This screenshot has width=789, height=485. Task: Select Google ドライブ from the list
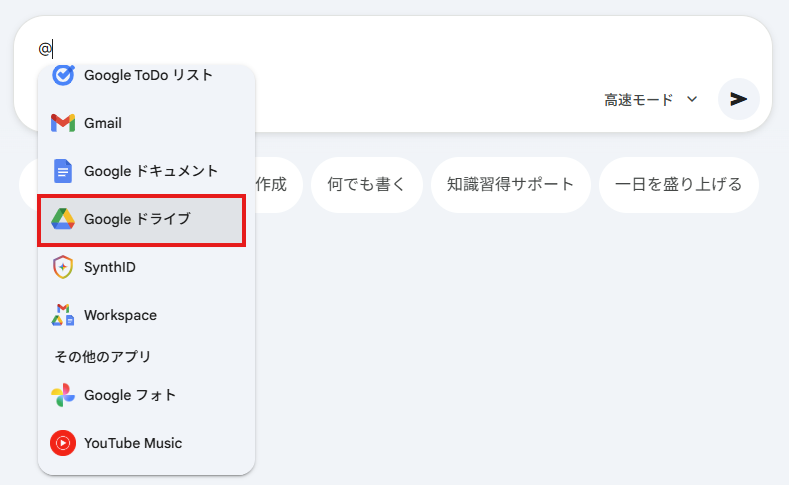(x=137, y=219)
